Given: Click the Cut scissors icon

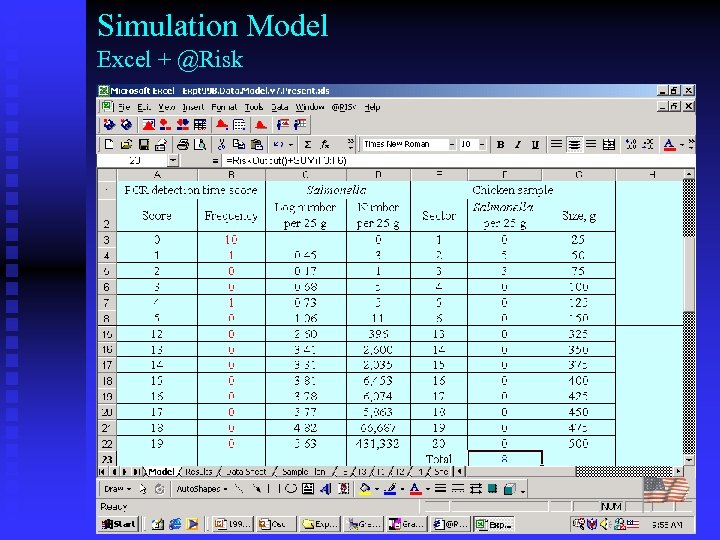Looking at the screenshot, I should click(x=221, y=145).
